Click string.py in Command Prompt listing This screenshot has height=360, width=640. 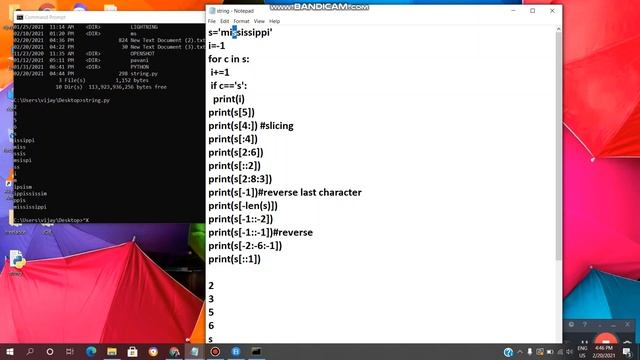144,74
